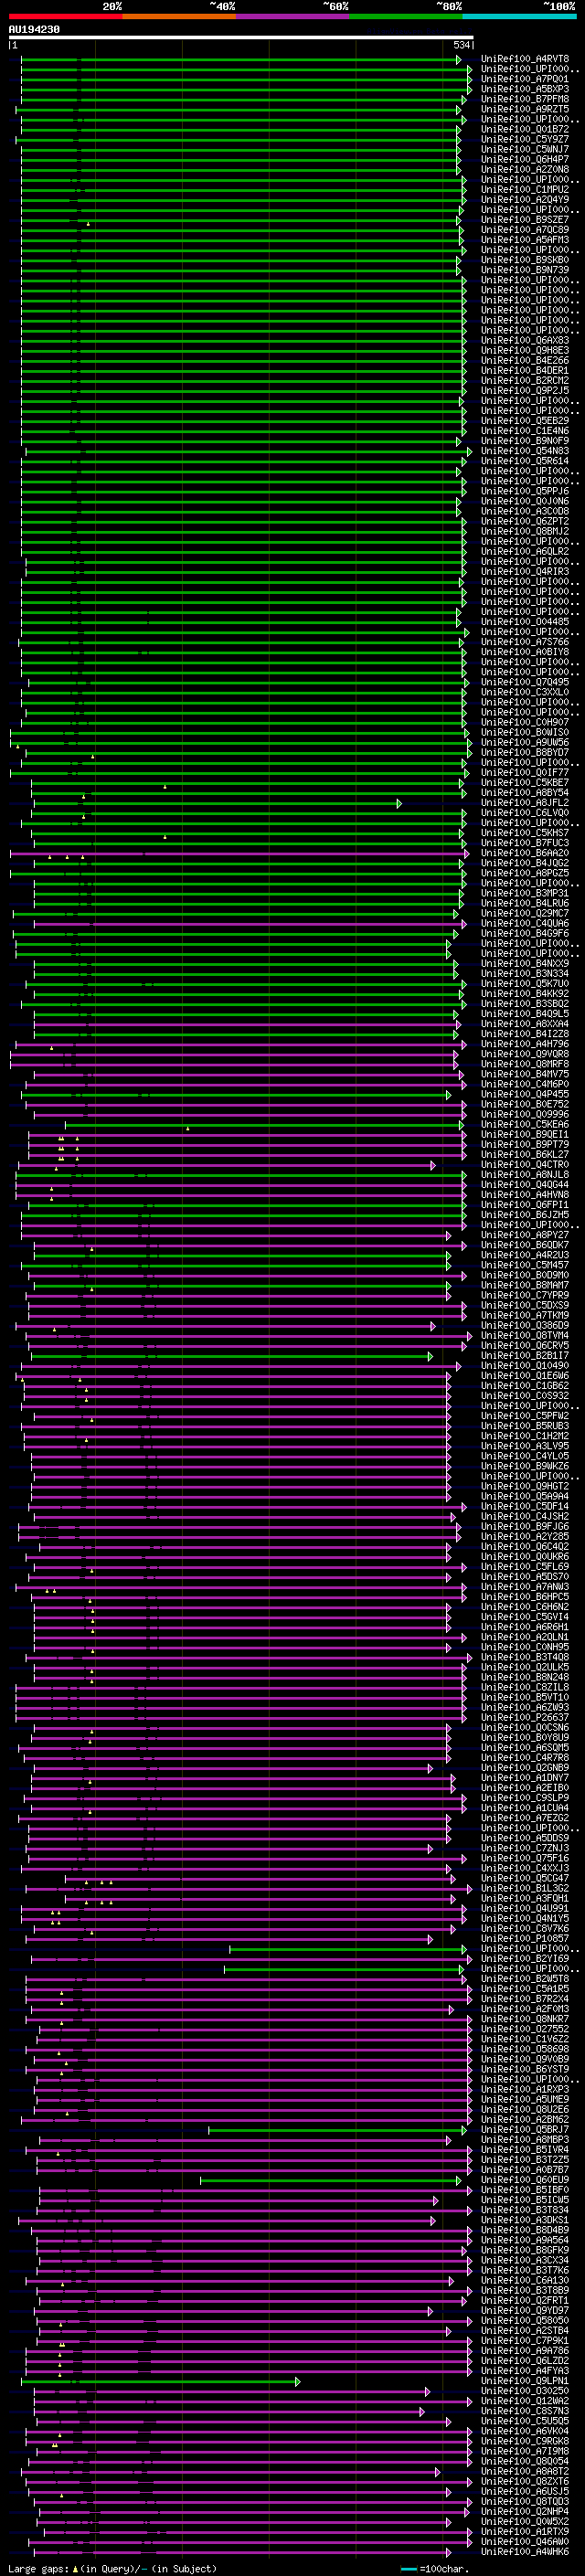
Task: Select hit label UniRef100_A8PGZ5
Action: [524, 873]
